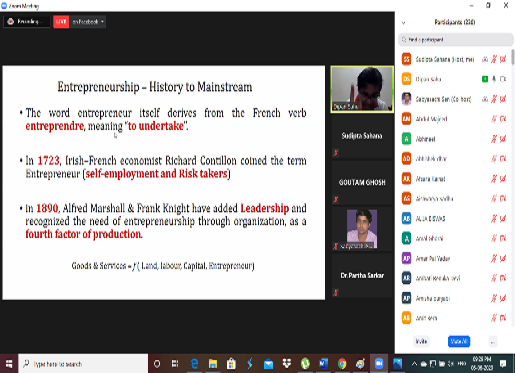Open the more options (...) button beside Mute All
The height and width of the screenshot is (373, 515).
pyautogui.click(x=493, y=342)
